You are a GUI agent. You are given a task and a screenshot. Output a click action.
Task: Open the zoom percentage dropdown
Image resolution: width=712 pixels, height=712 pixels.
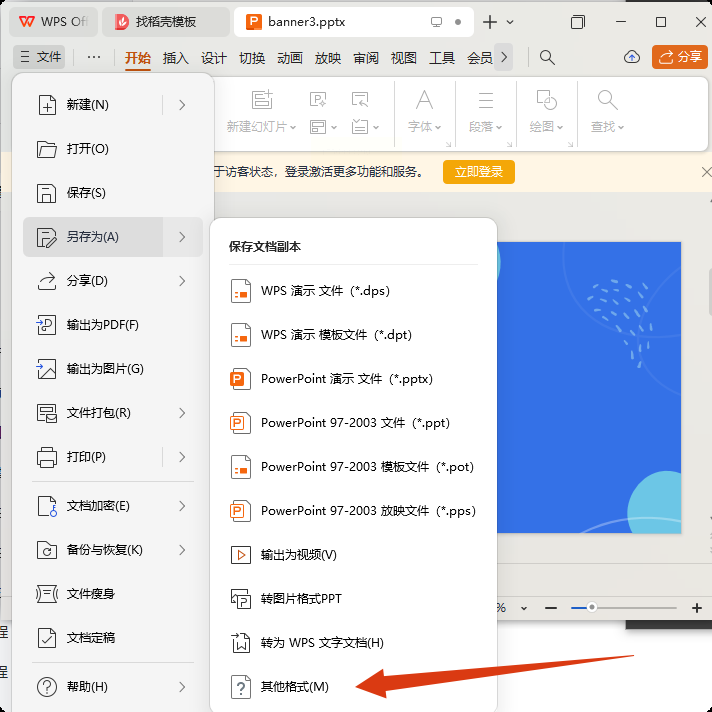pyautogui.click(x=524, y=608)
